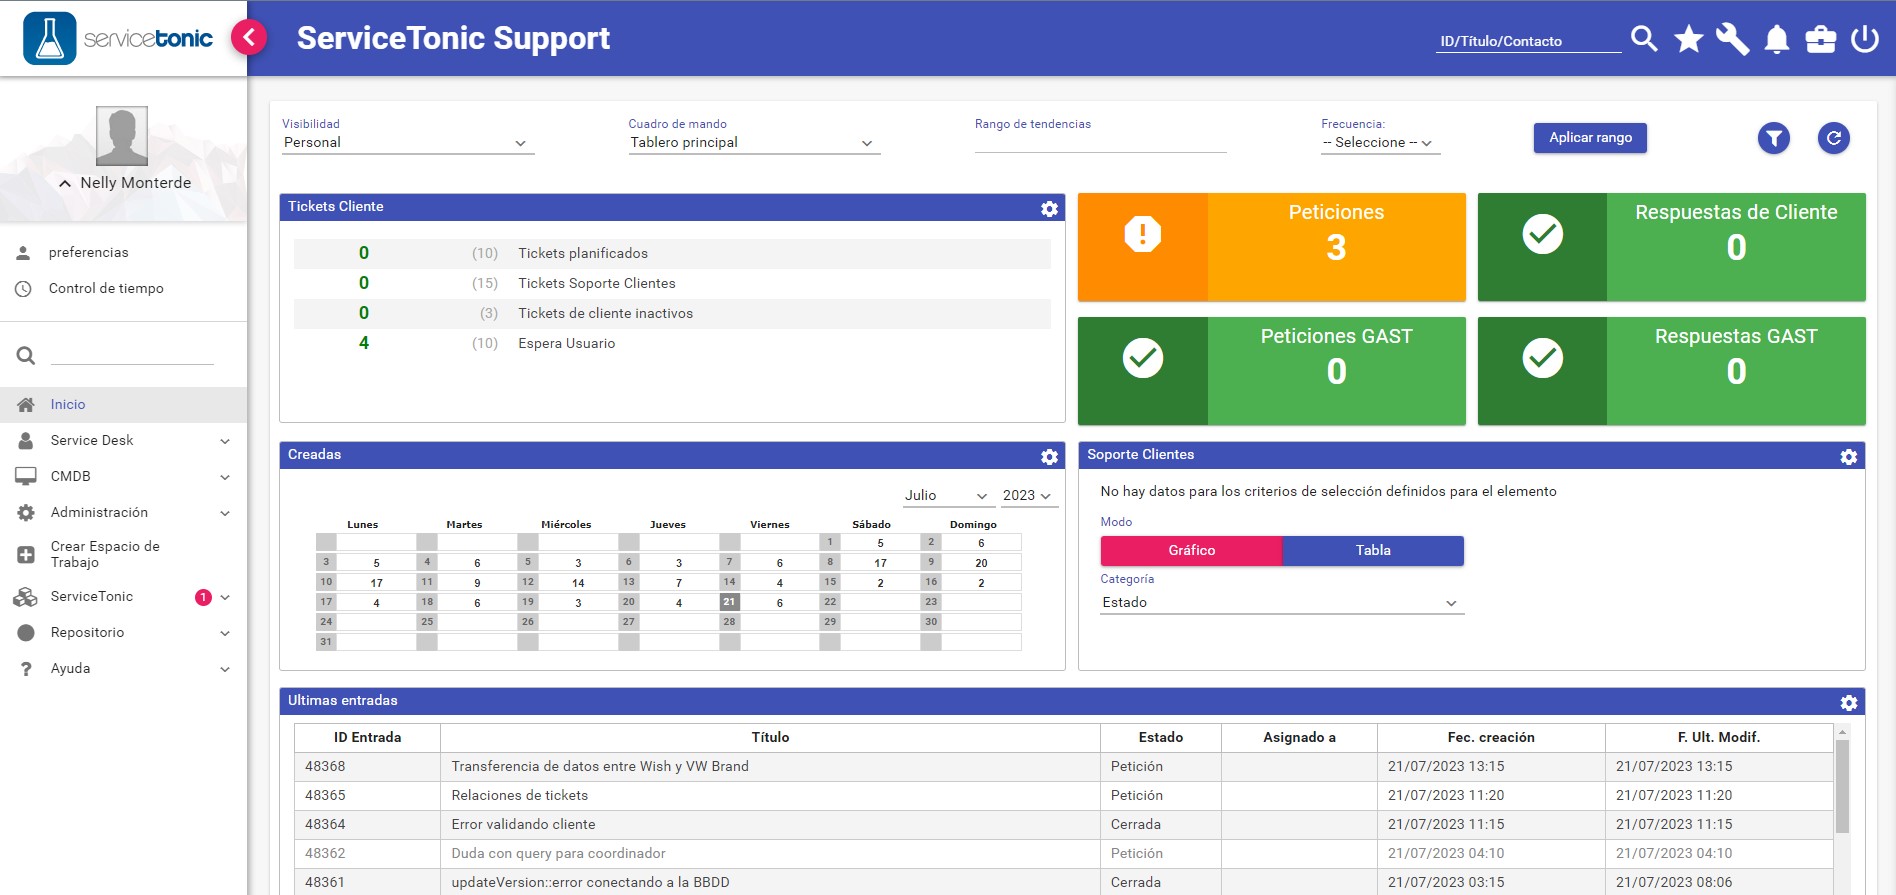The height and width of the screenshot is (895, 1896).
Task: Click the Aplicar rango button
Action: [1590, 137]
